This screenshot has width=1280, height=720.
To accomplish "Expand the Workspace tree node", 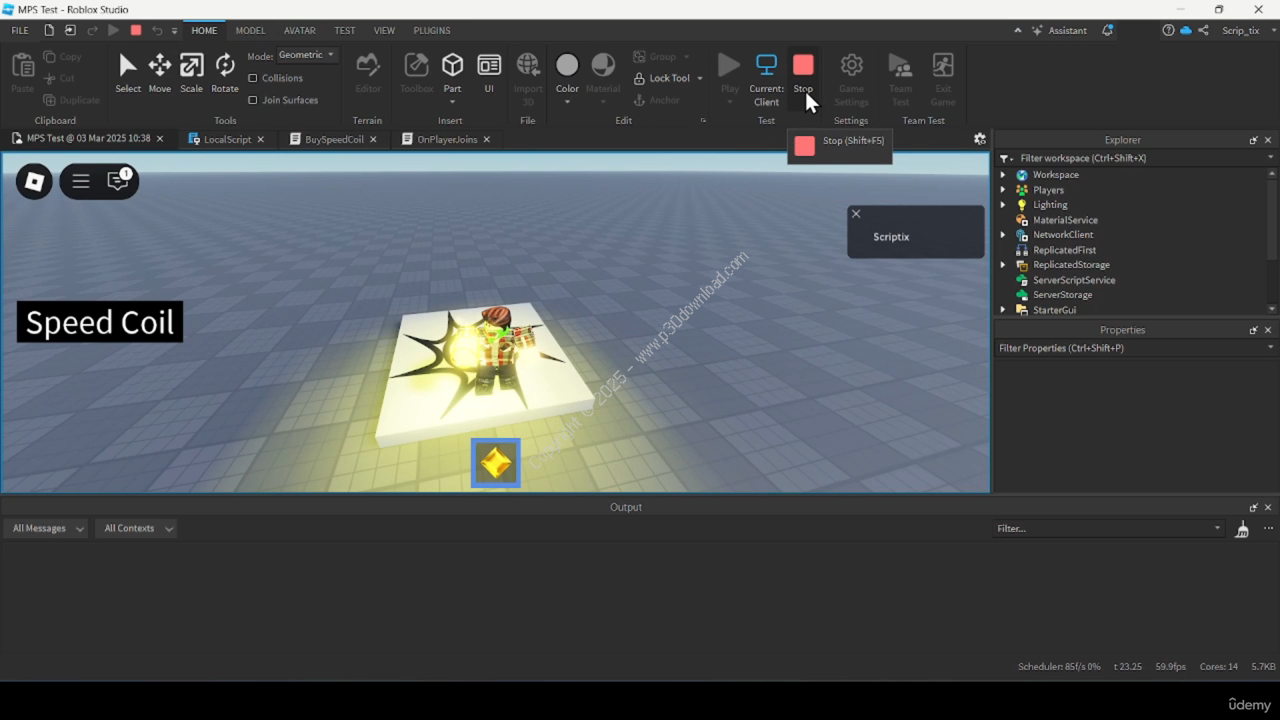I will 1003,175.
